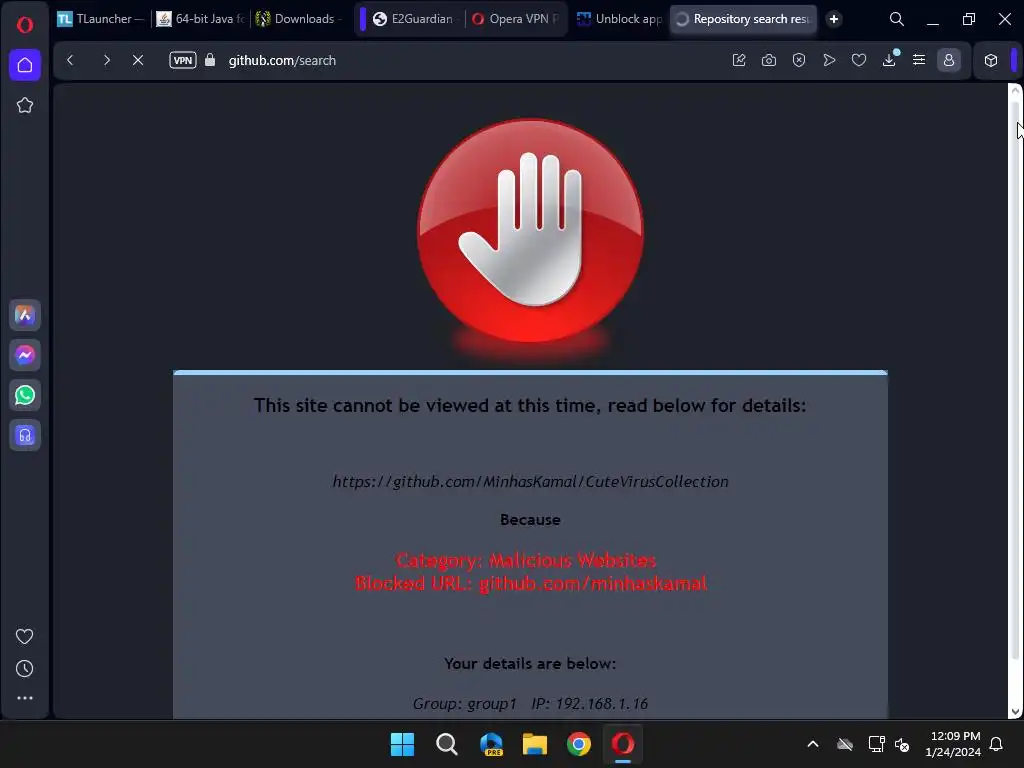Image resolution: width=1024 pixels, height=768 pixels.
Task: Open File Explorer in the taskbar
Action: [535, 744]
